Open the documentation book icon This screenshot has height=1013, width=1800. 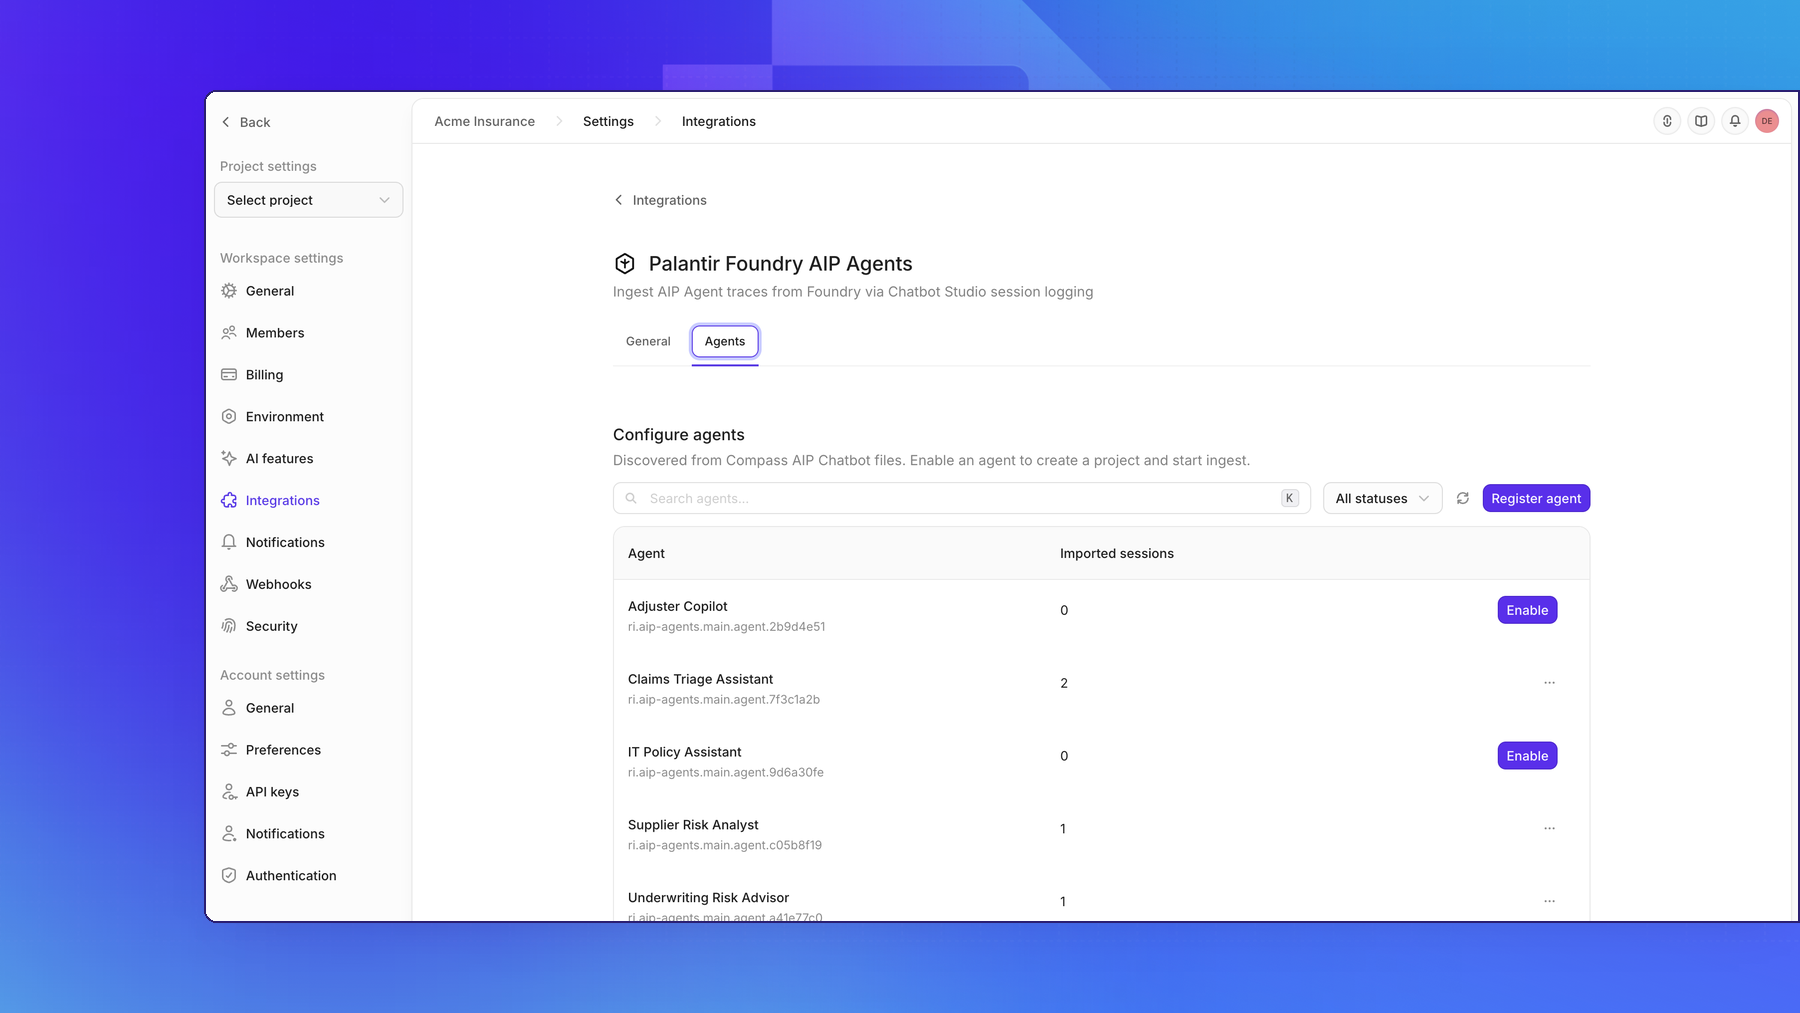click(1701, 121)
